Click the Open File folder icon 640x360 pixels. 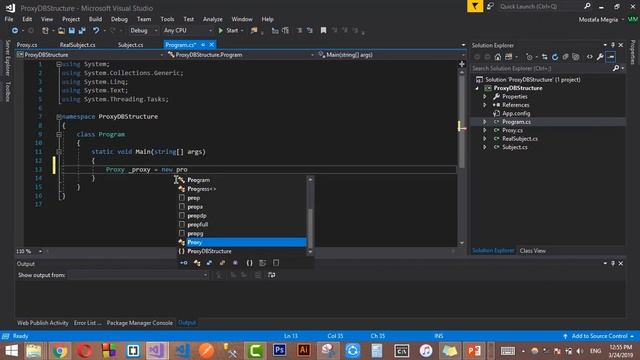61,31
